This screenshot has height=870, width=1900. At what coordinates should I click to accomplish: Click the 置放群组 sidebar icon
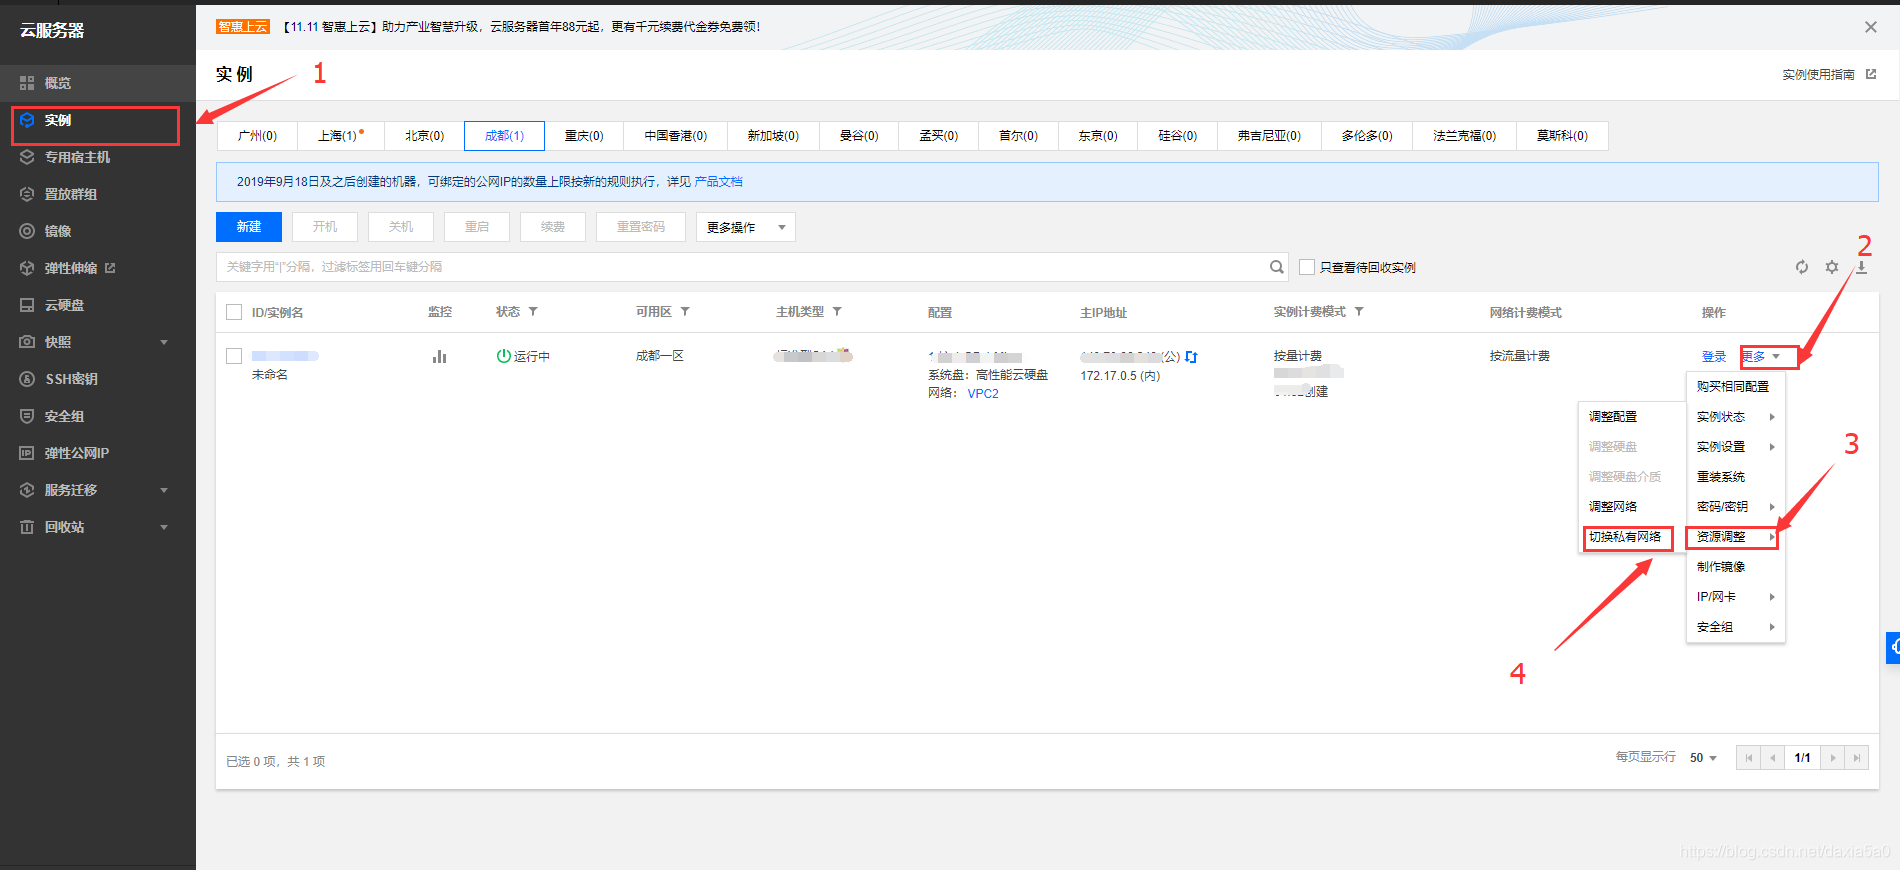pos(27,194)
